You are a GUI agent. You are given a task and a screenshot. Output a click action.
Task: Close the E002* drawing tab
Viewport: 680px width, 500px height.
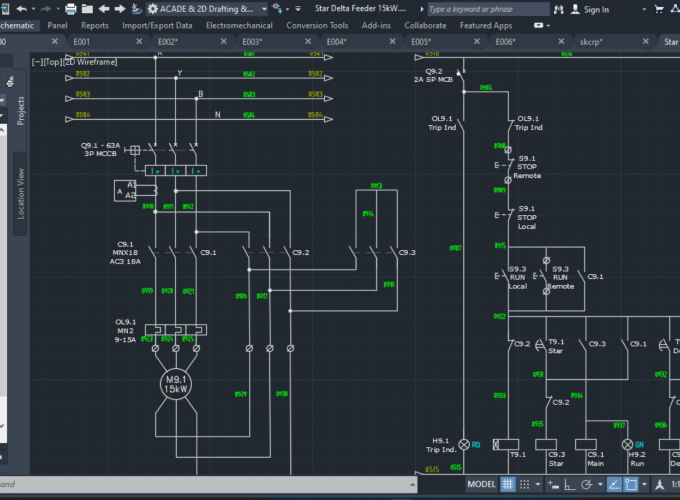(223, 41)
